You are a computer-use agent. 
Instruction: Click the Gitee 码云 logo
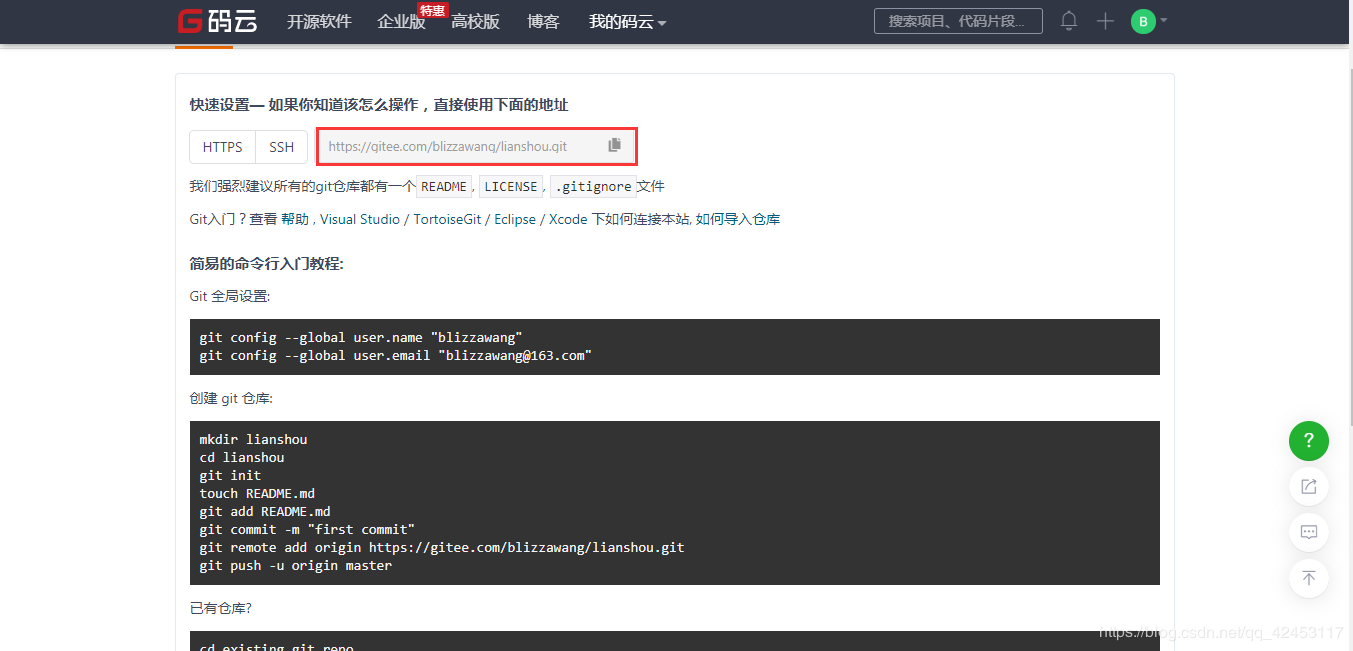217,21
